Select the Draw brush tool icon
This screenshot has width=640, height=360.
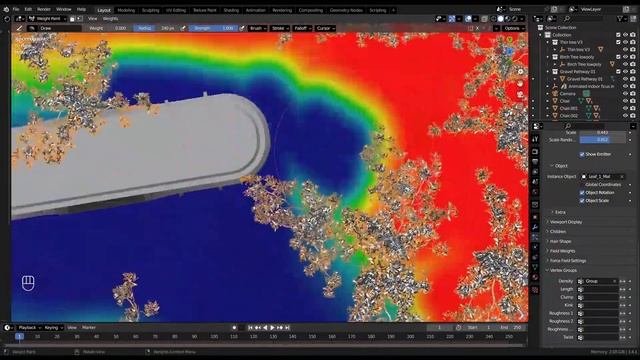click(19, 28)
